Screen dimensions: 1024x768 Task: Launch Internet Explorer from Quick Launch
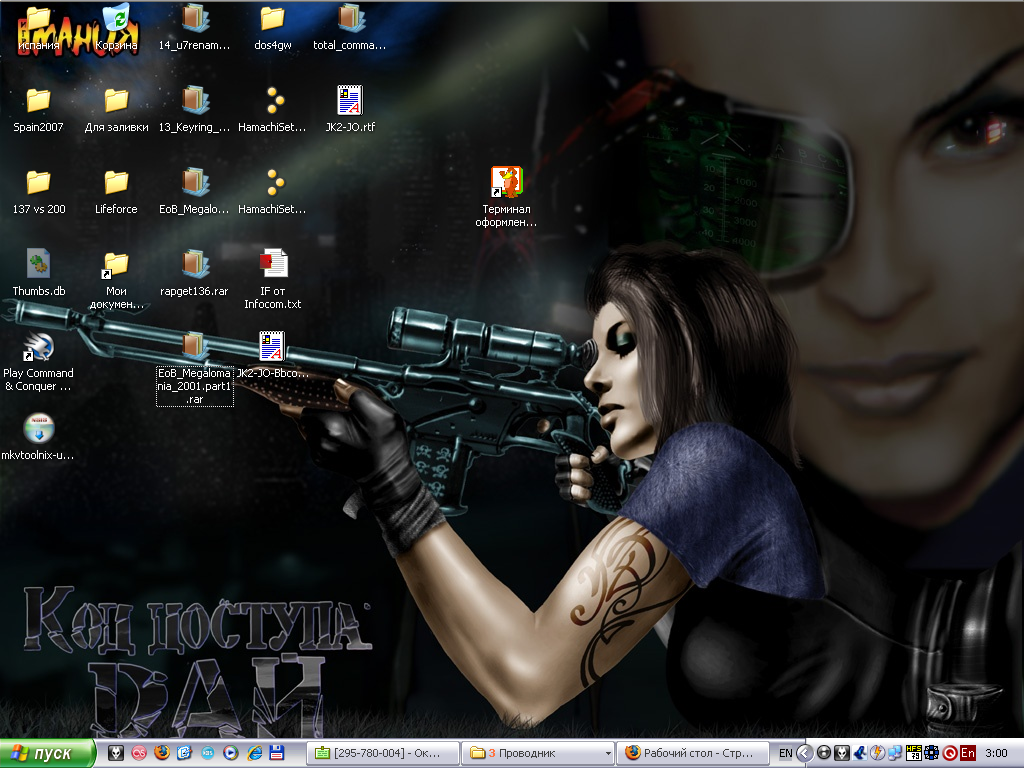pos(254,753)
